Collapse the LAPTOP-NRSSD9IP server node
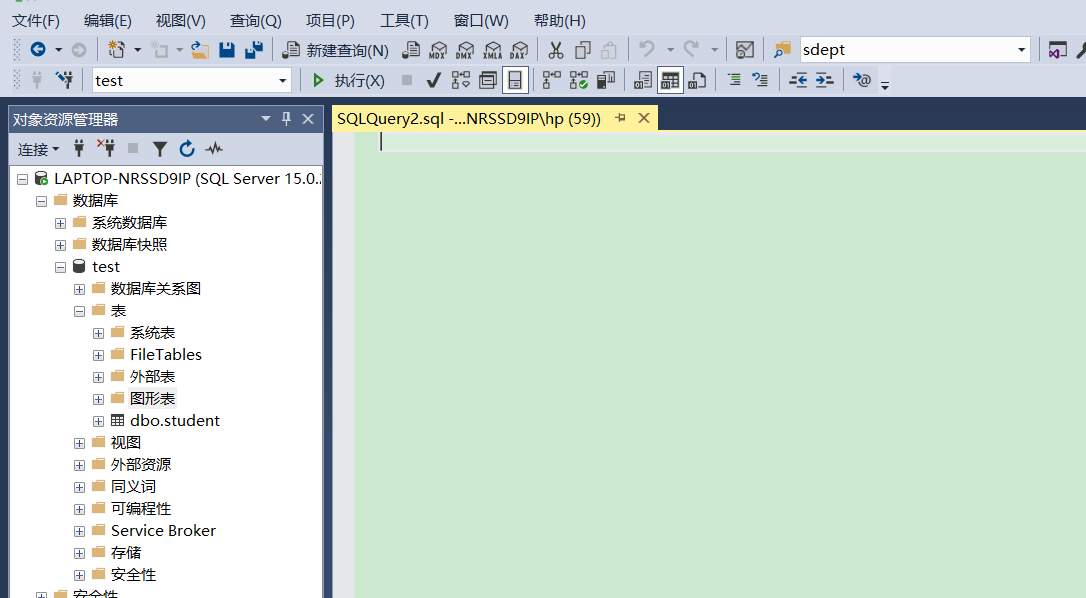The width and height of the screenshot is (1086, 598). (x=22, y=179)
